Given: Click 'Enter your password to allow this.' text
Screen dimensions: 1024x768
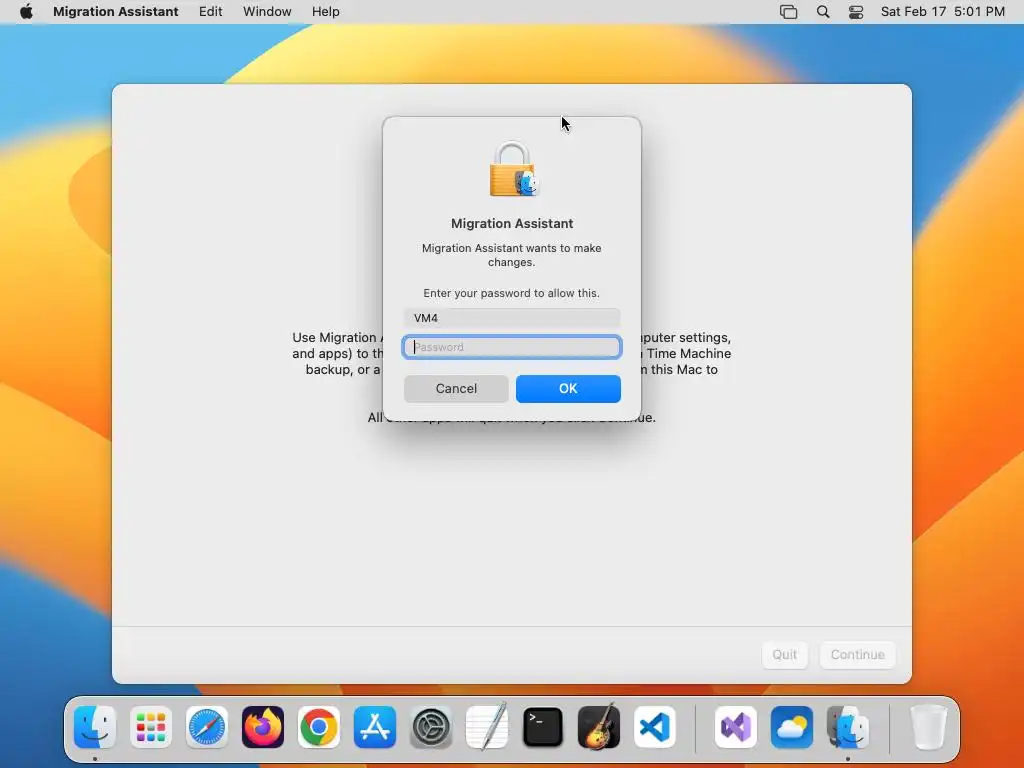Looking at the screenshot, I should [x=511, y=293].
